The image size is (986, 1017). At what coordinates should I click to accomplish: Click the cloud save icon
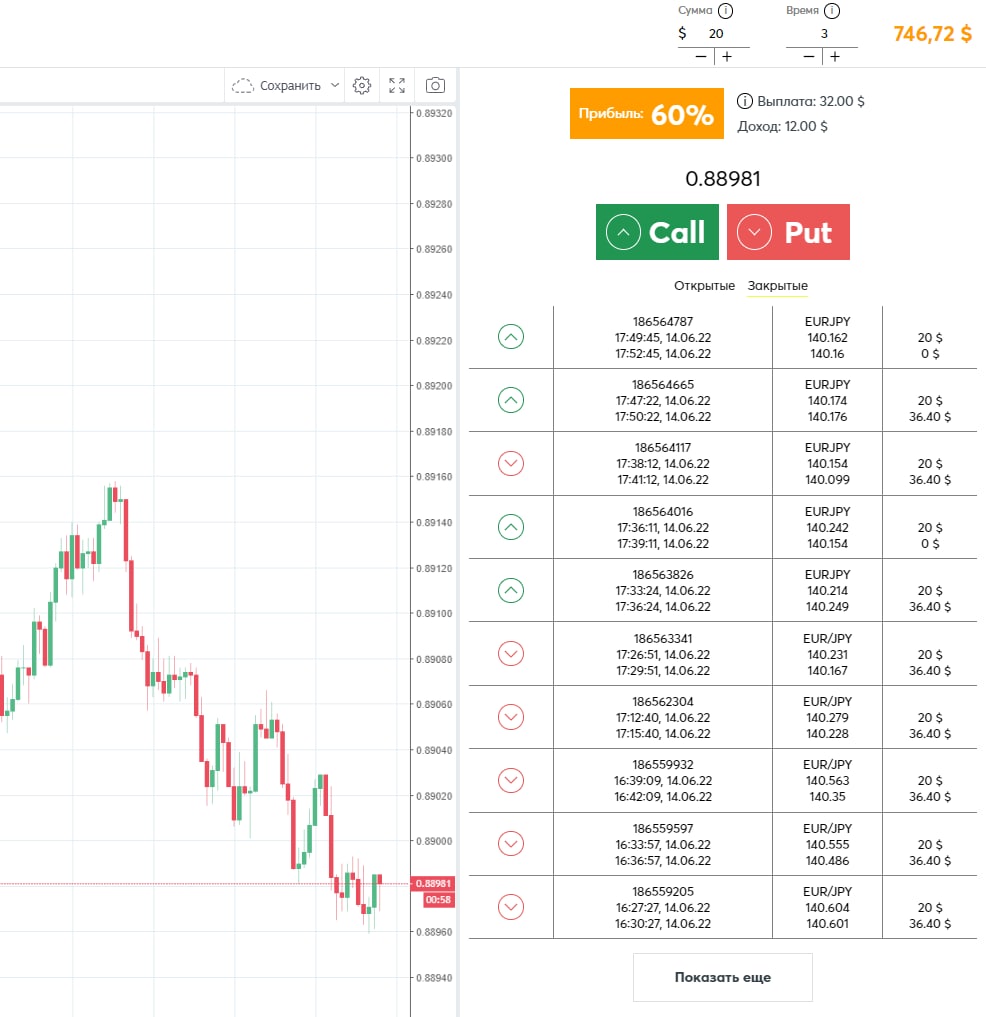[x=243, y=86]
